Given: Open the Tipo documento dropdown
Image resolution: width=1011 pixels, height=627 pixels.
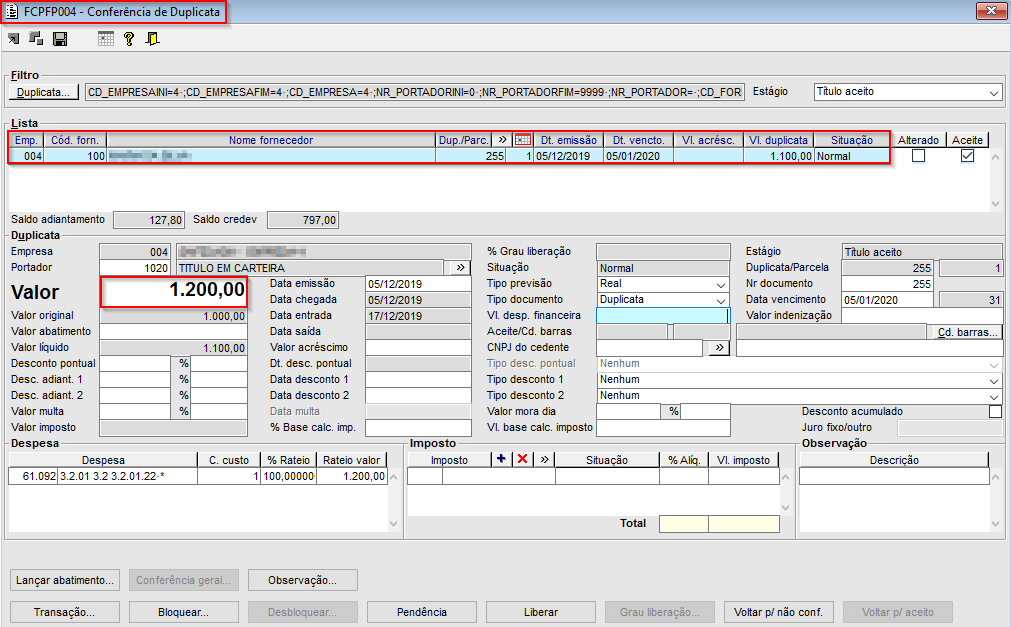Looking at the screenshot, I should 721,300.
